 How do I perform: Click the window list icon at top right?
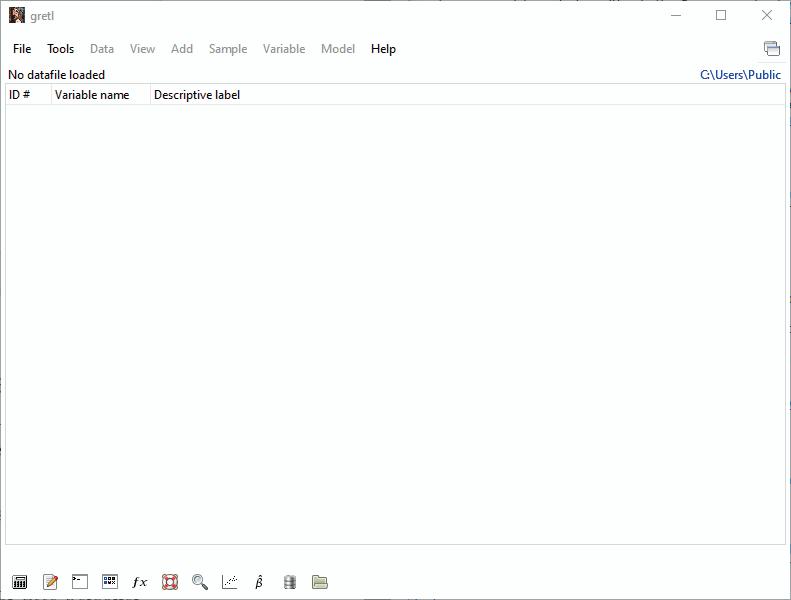tap(771, 48)
